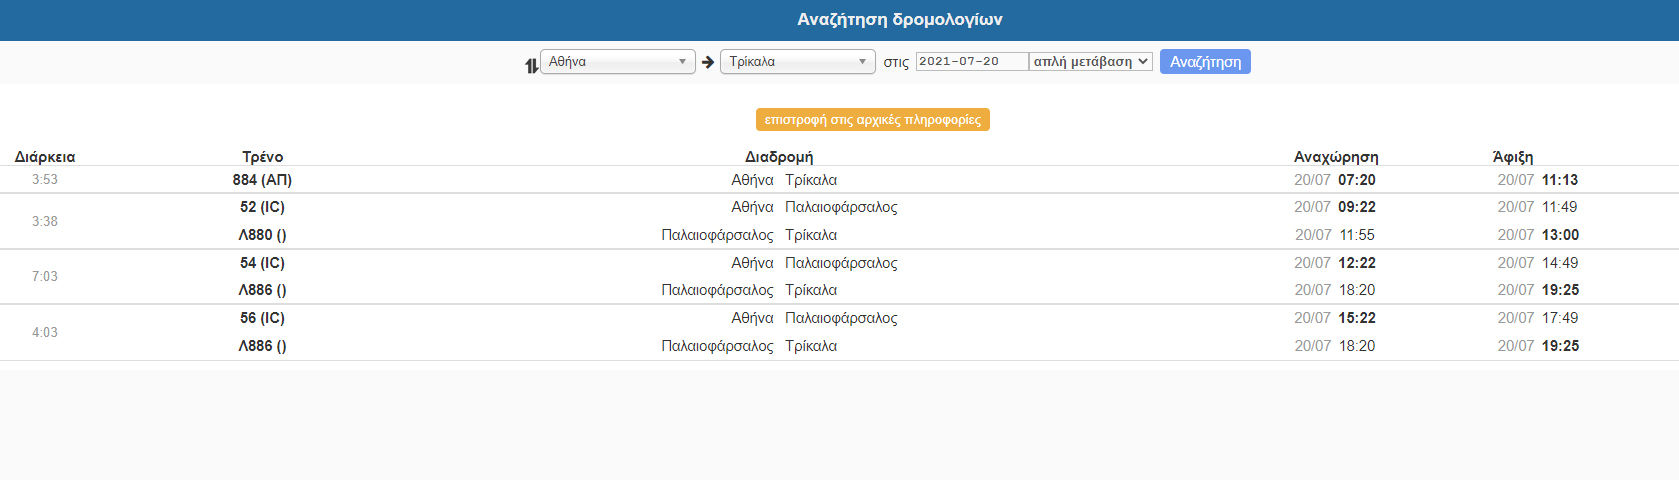Viewport: 1679px width, 480px height.
Task: Expand the απλή μετάβαση trip type selector
Action: click(x=1091, y=62)
